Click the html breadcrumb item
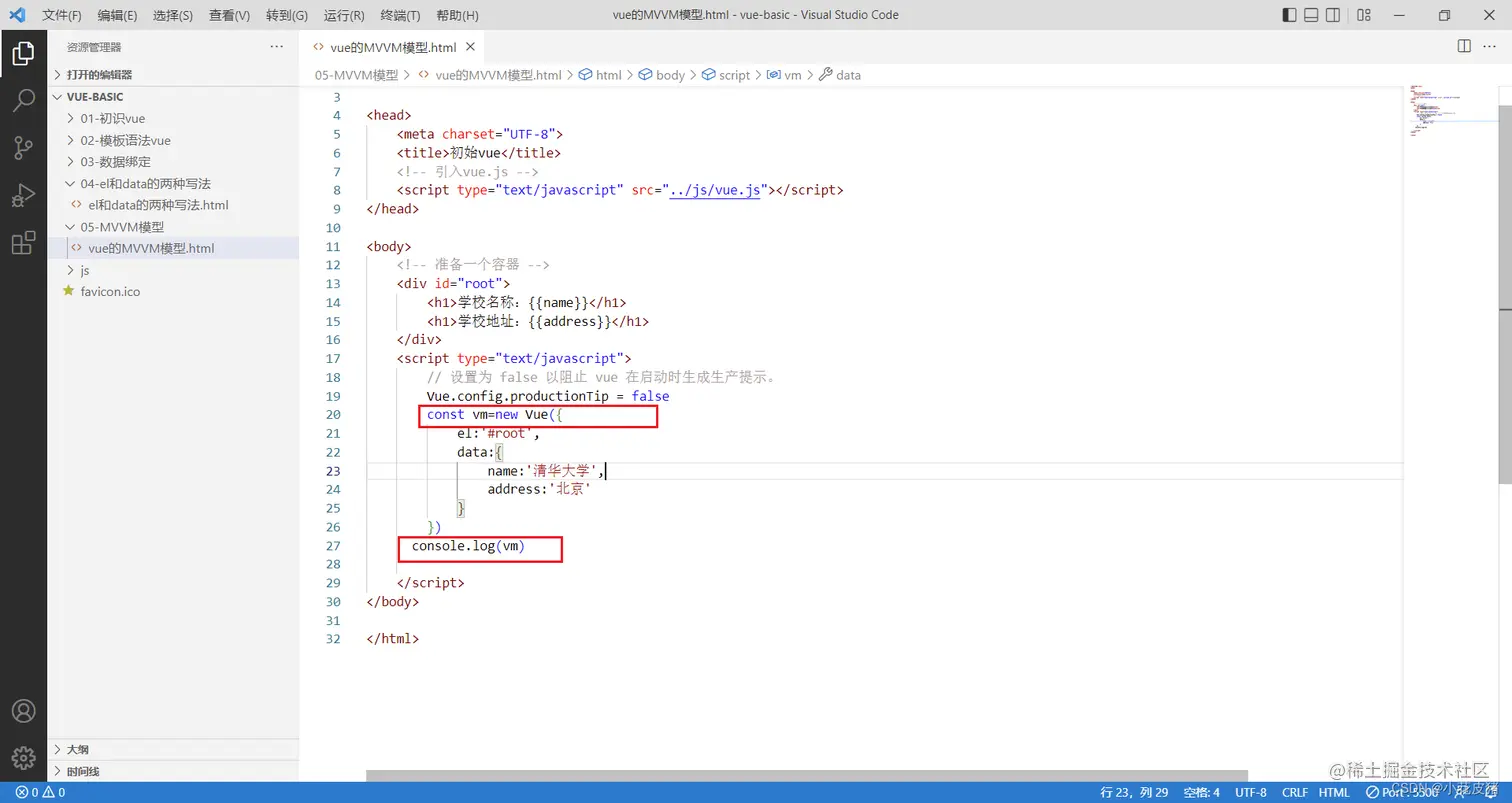 click(x=601, y=75)
